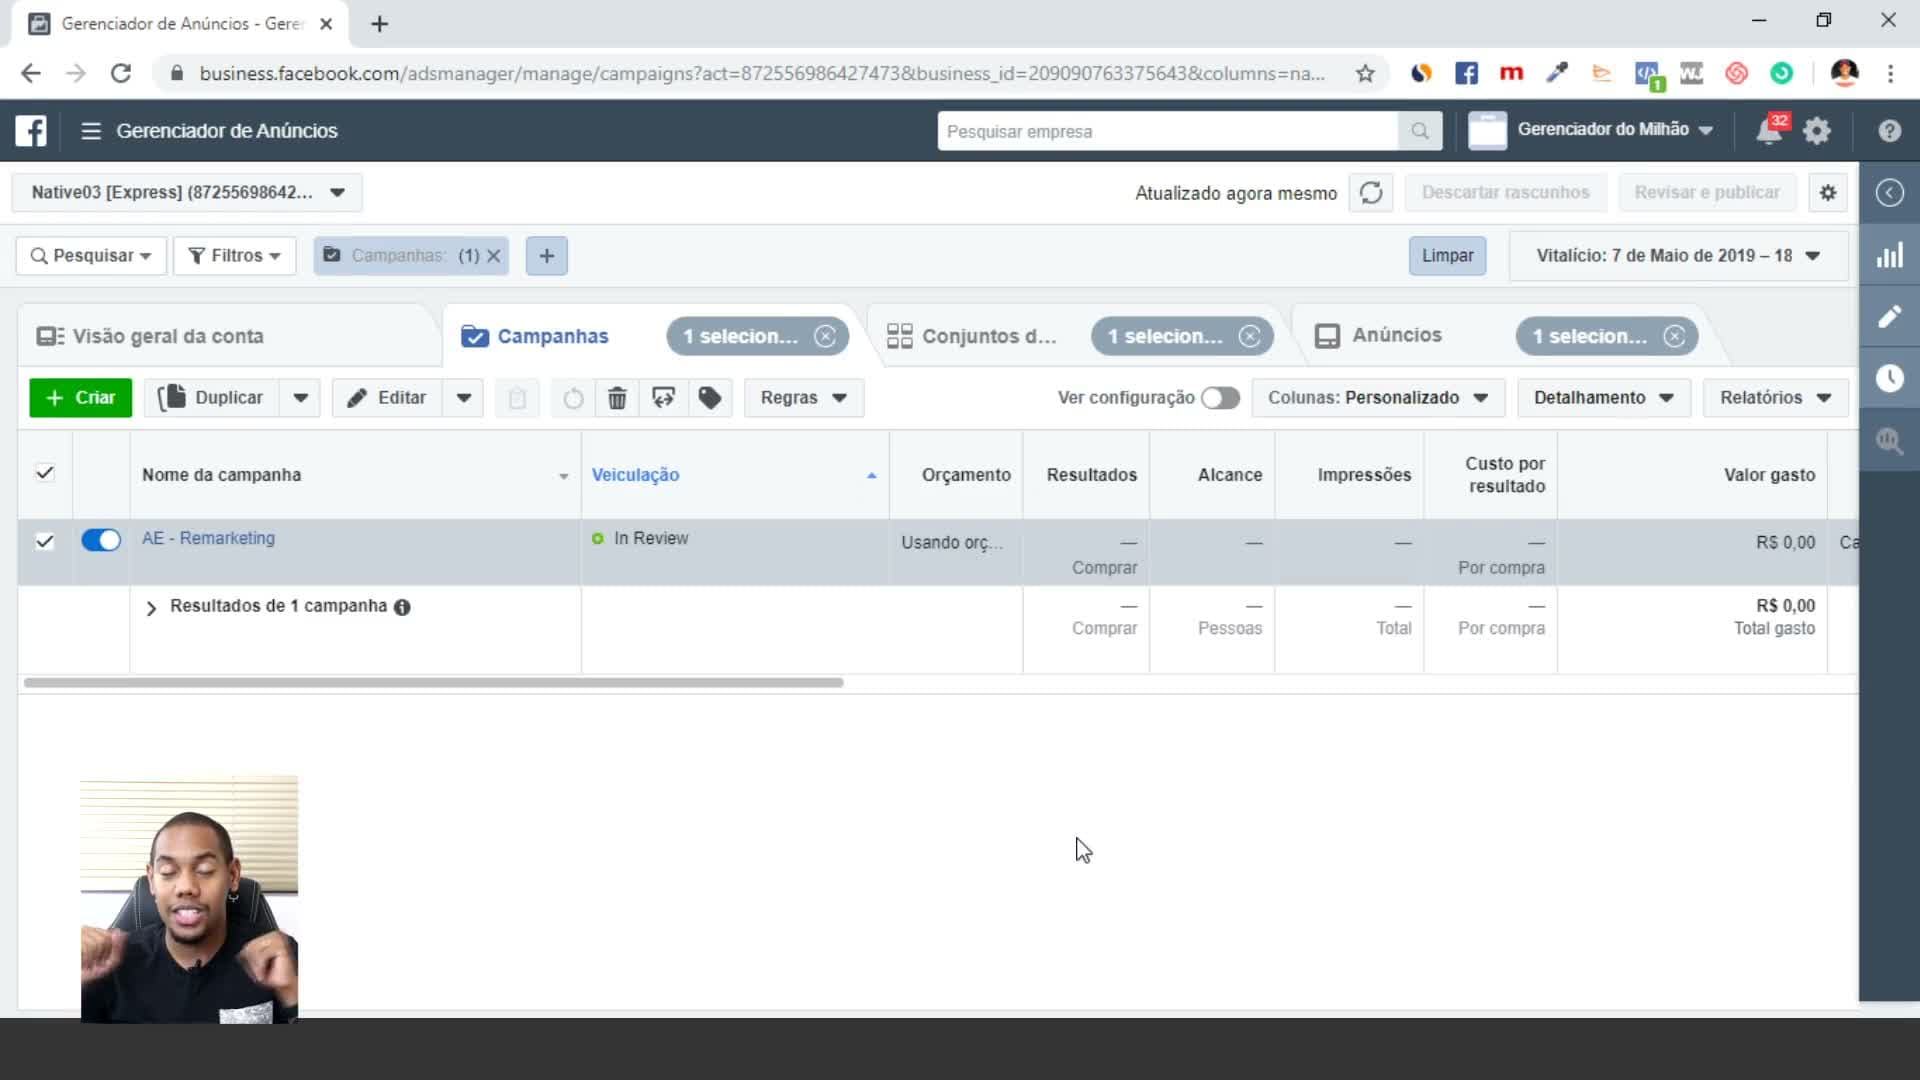The width and height of the screenshot is (1920, 1080).
Task: Open the Vitalício date range dropdown
Action: [x=1678, y=256]
